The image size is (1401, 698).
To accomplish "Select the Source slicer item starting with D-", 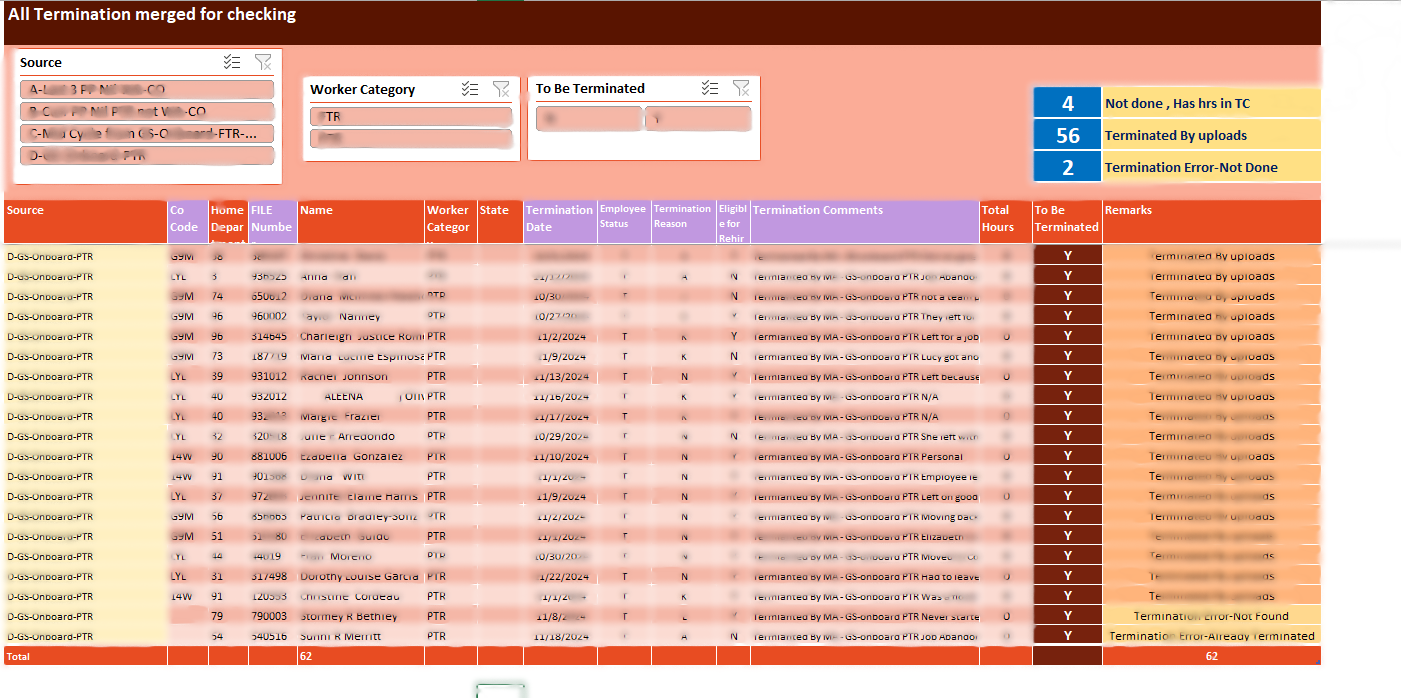I will tap(147, 155).
